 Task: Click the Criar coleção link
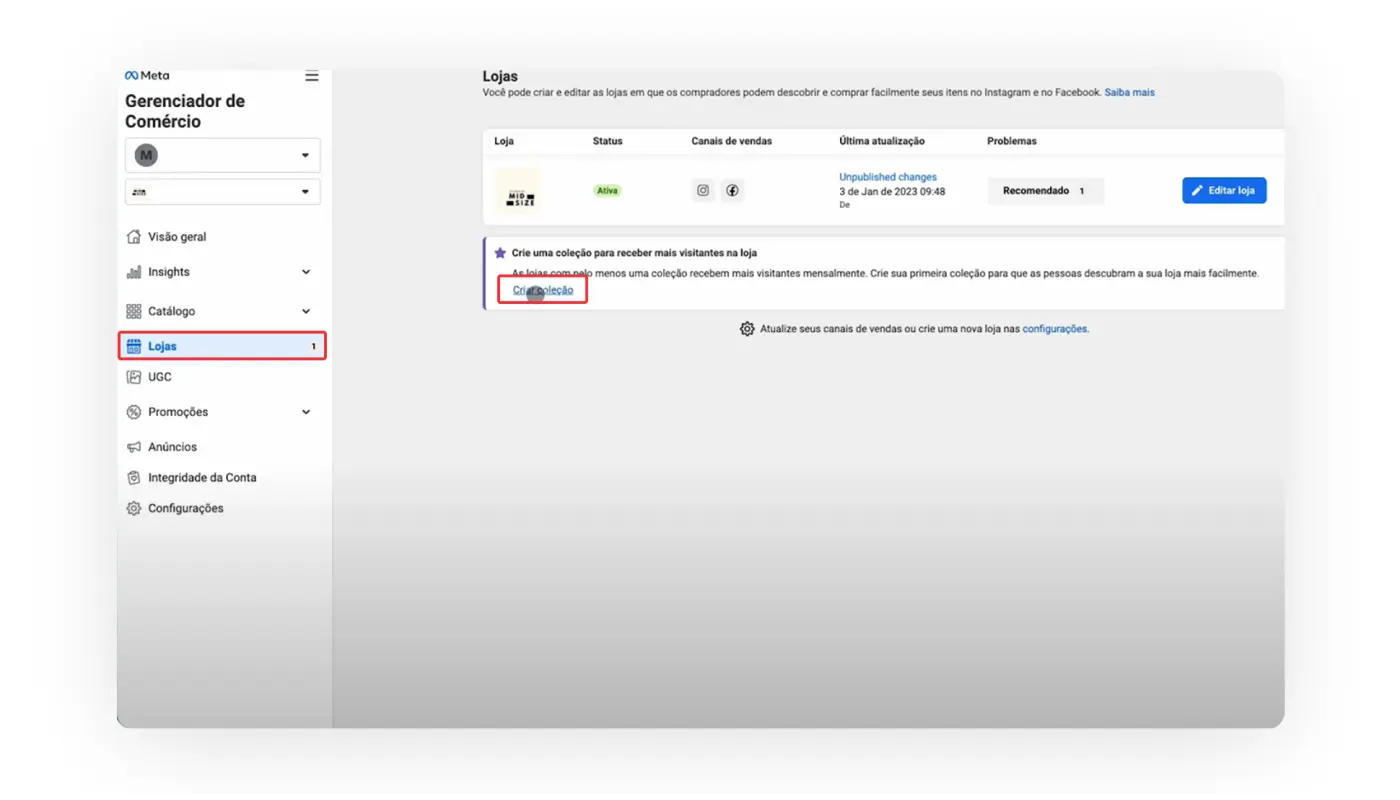click(x=543, y=290)
